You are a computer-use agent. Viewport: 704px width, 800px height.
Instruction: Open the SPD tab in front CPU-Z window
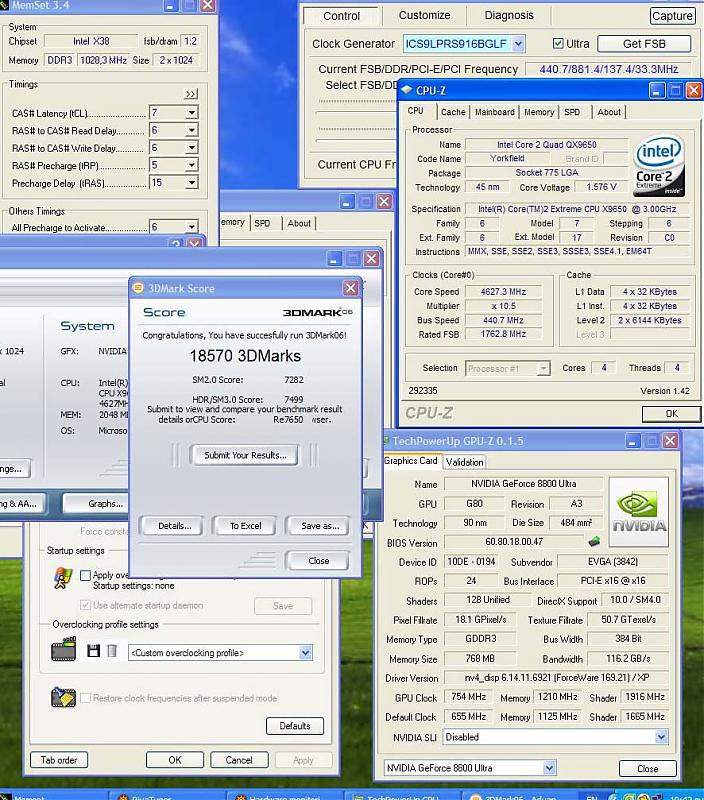(x=572, y=112)
